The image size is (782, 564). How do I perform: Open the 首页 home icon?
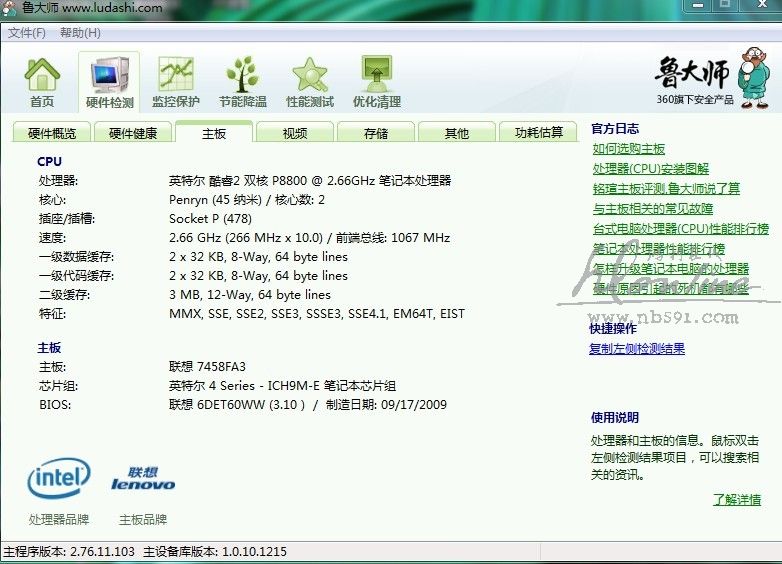coord(42,81)
